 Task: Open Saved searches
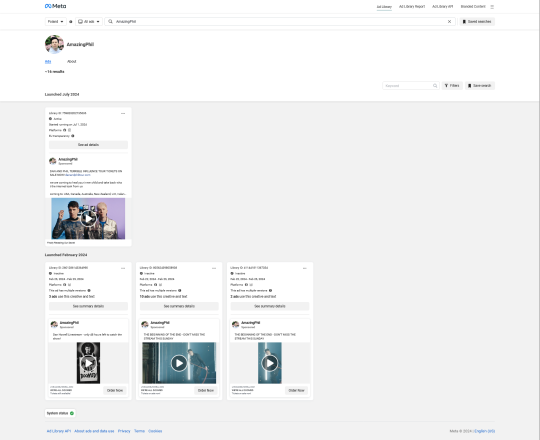477,22
